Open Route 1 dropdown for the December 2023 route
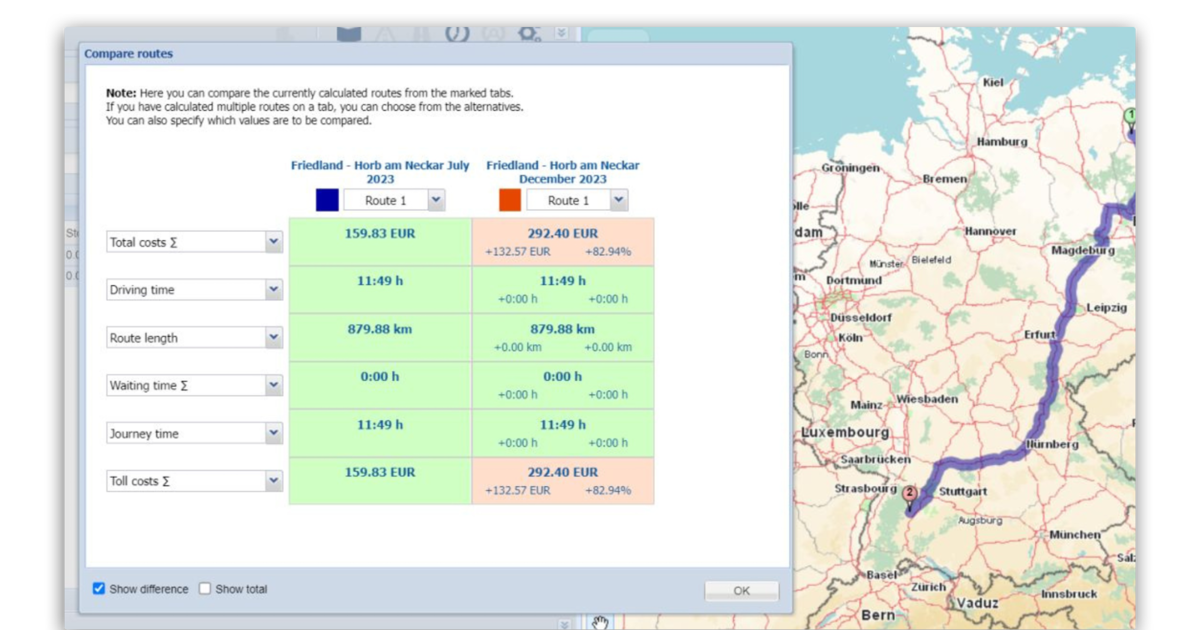Image resolution: width=1200 pixels, height=630 pixels. (x=618, y=200)
